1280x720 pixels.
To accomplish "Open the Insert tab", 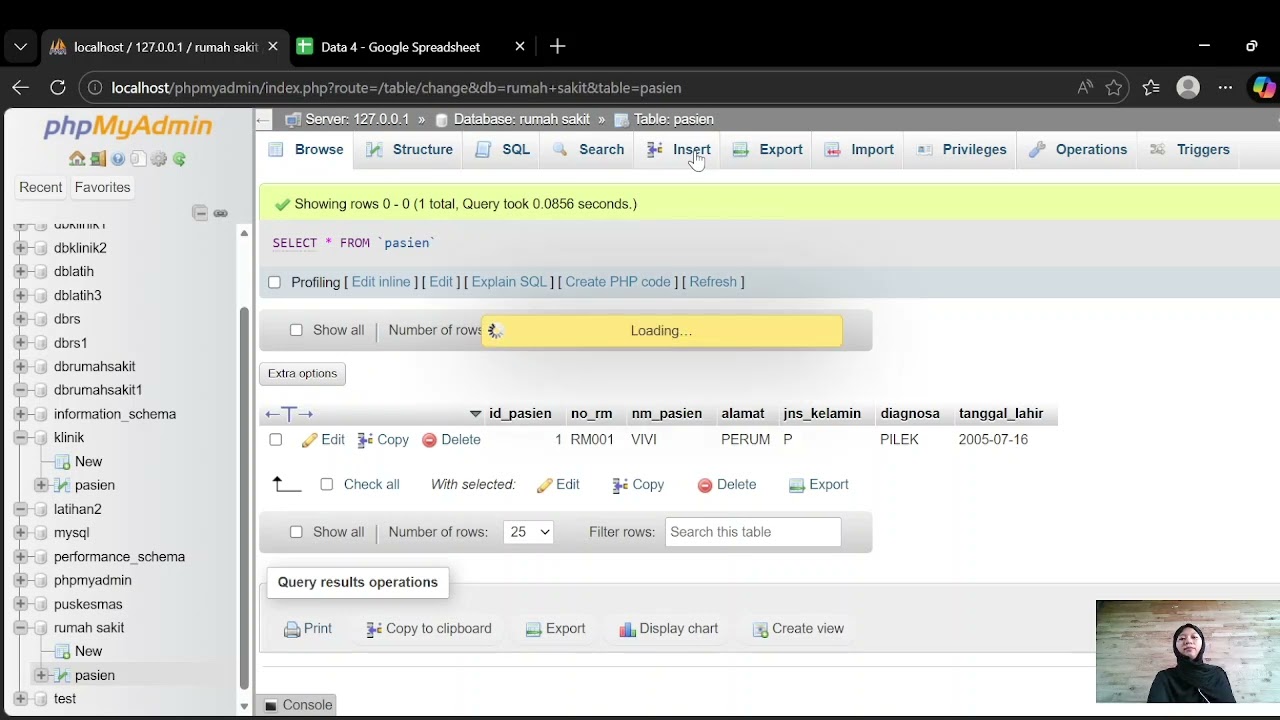I will [x=680, y=150].
